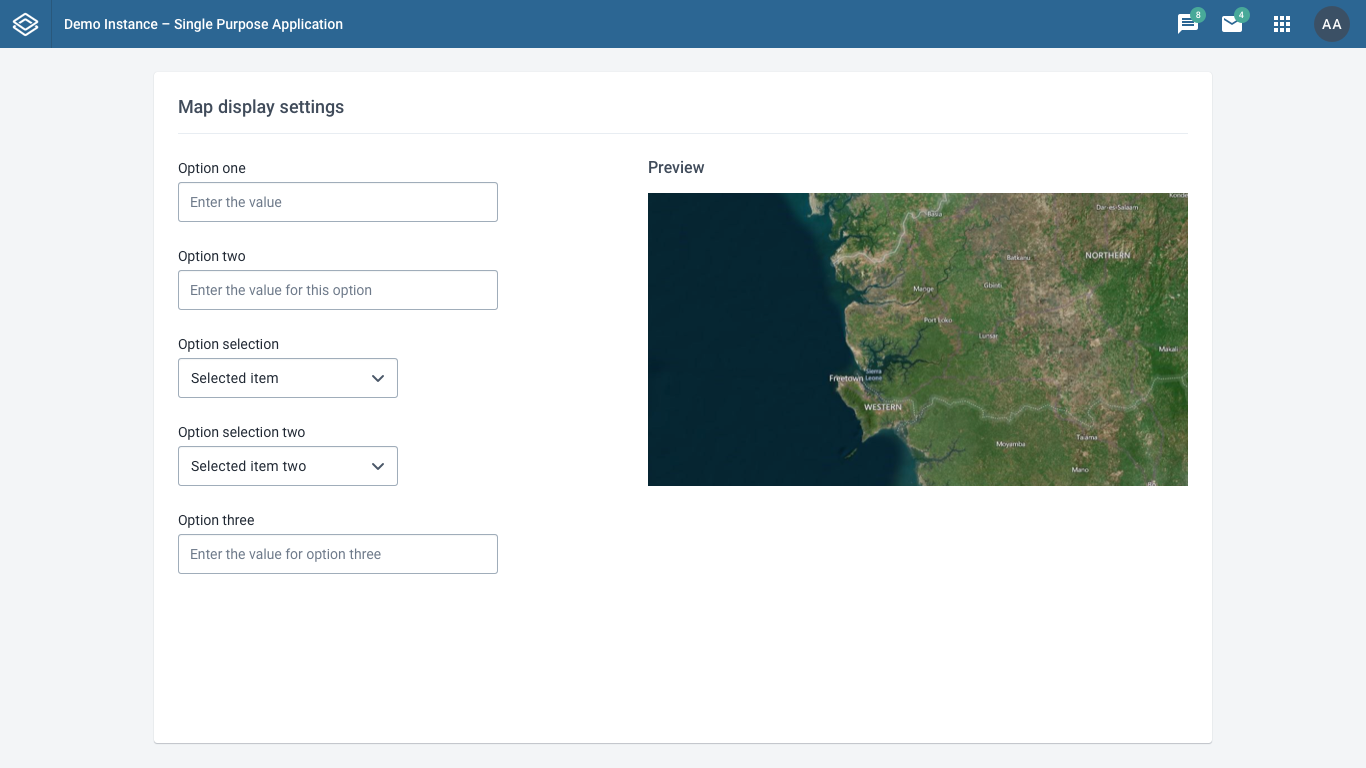Open the chat messages icon
1366x768 pixels.
coord(1187,25)
